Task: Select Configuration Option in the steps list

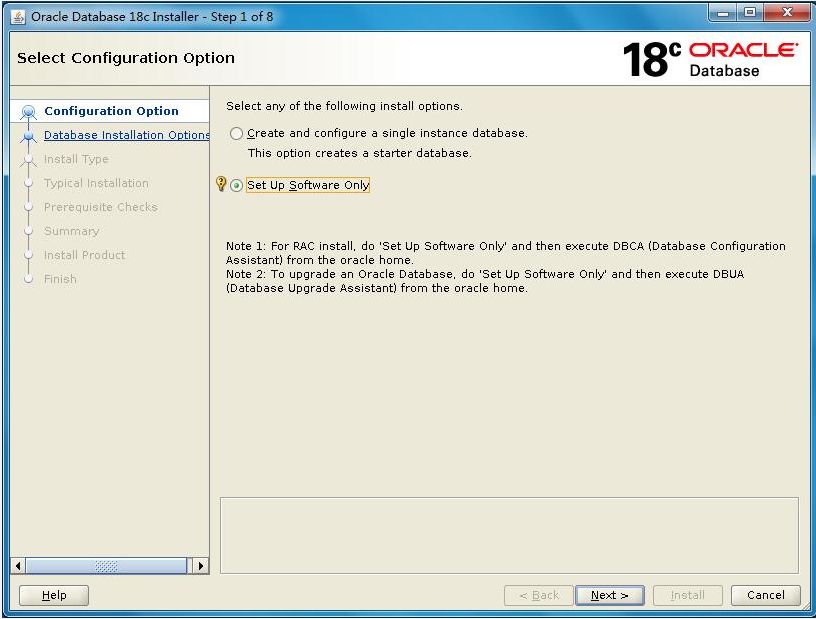Action: [111, 111]
